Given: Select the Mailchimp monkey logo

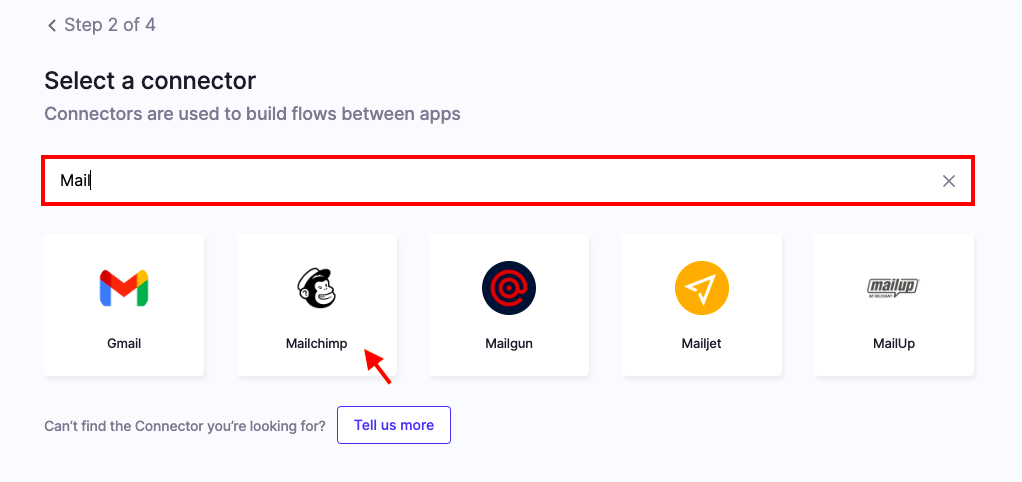Looking at the screenshot, I should pos(317,288).
